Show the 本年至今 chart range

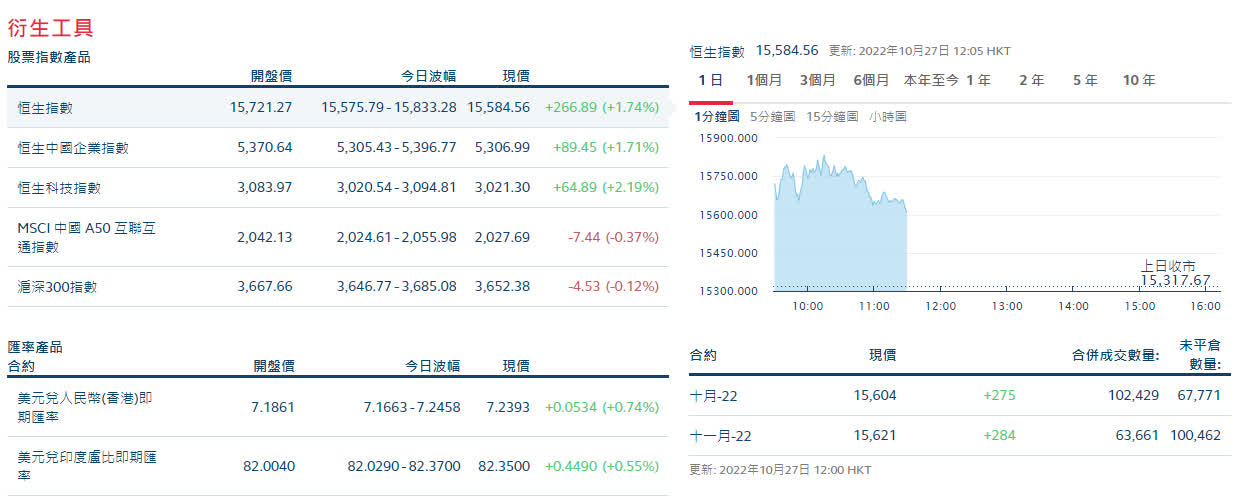point(931,81)
